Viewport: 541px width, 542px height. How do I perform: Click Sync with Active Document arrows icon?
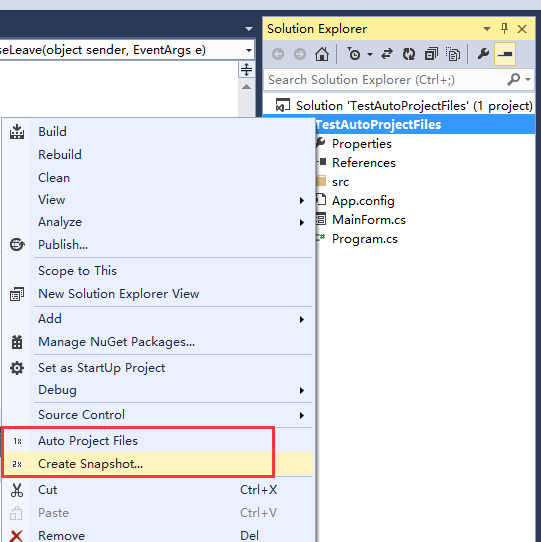(x=387, y=54)
